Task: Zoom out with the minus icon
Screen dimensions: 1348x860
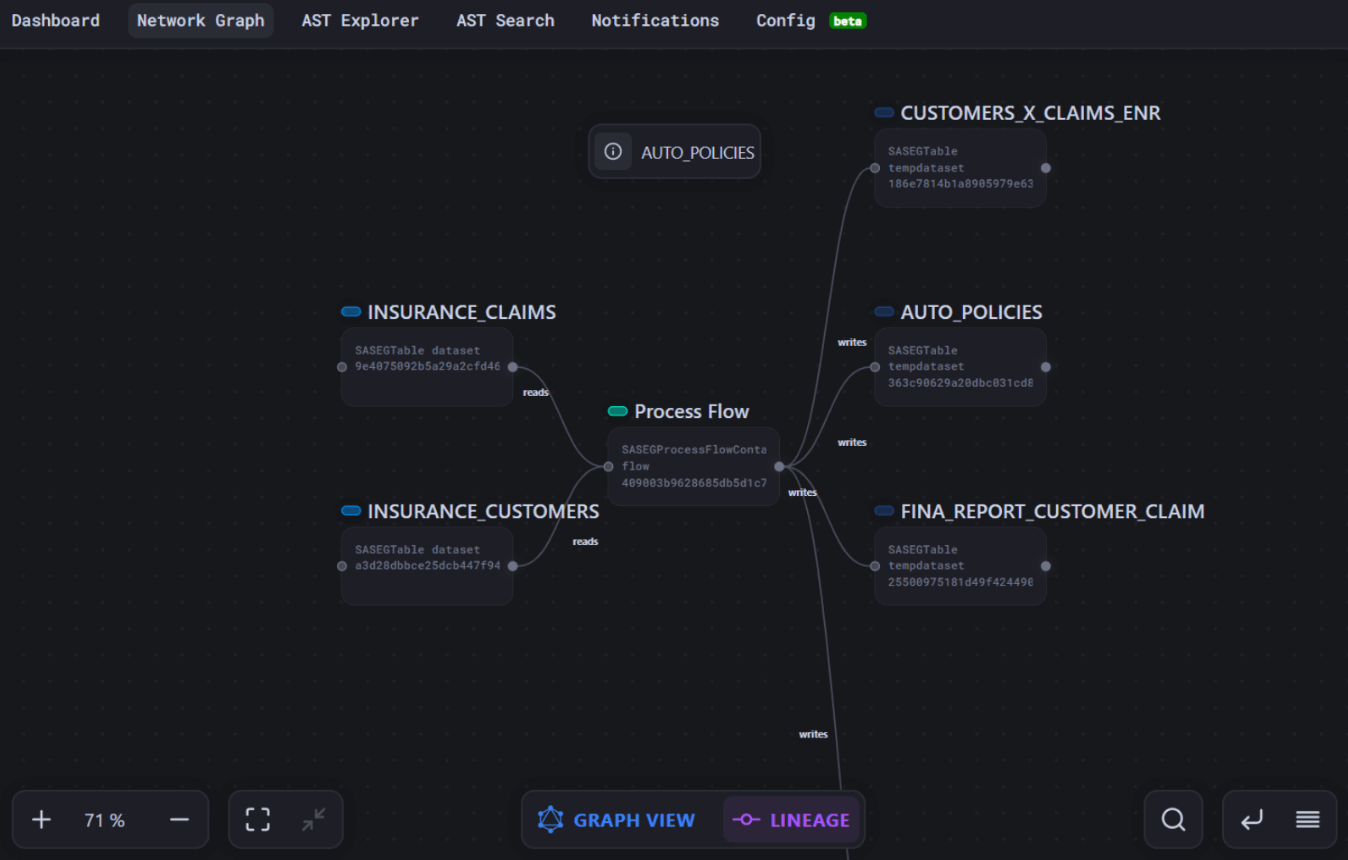Action: (x=179, y=820)
